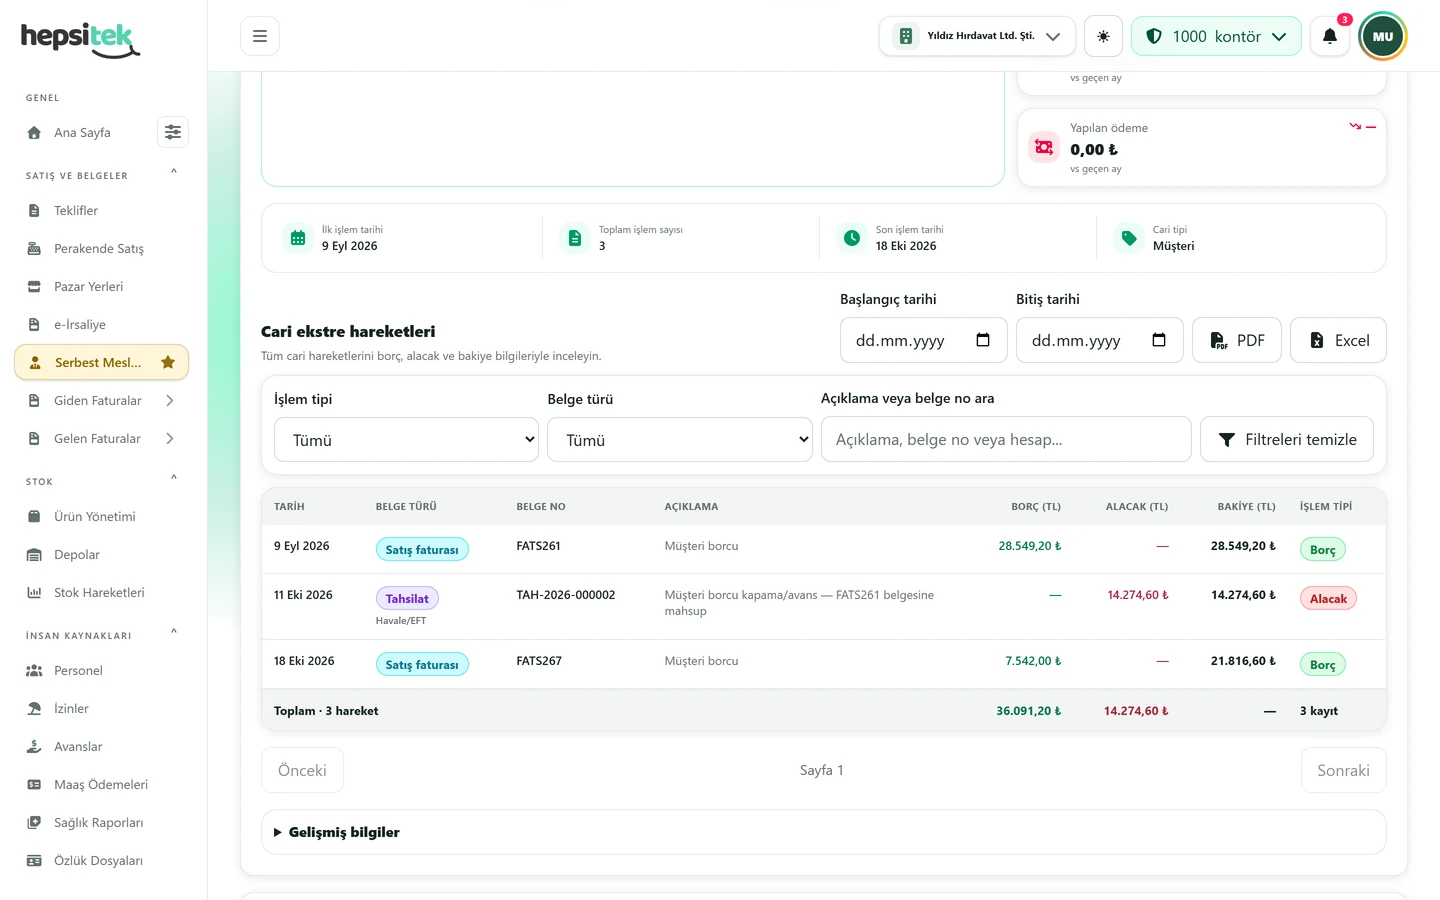The height and width of the screenshot is (900, 1440).
Task: Open the hamburger menu toggle
Action: [x=260, y=36]
